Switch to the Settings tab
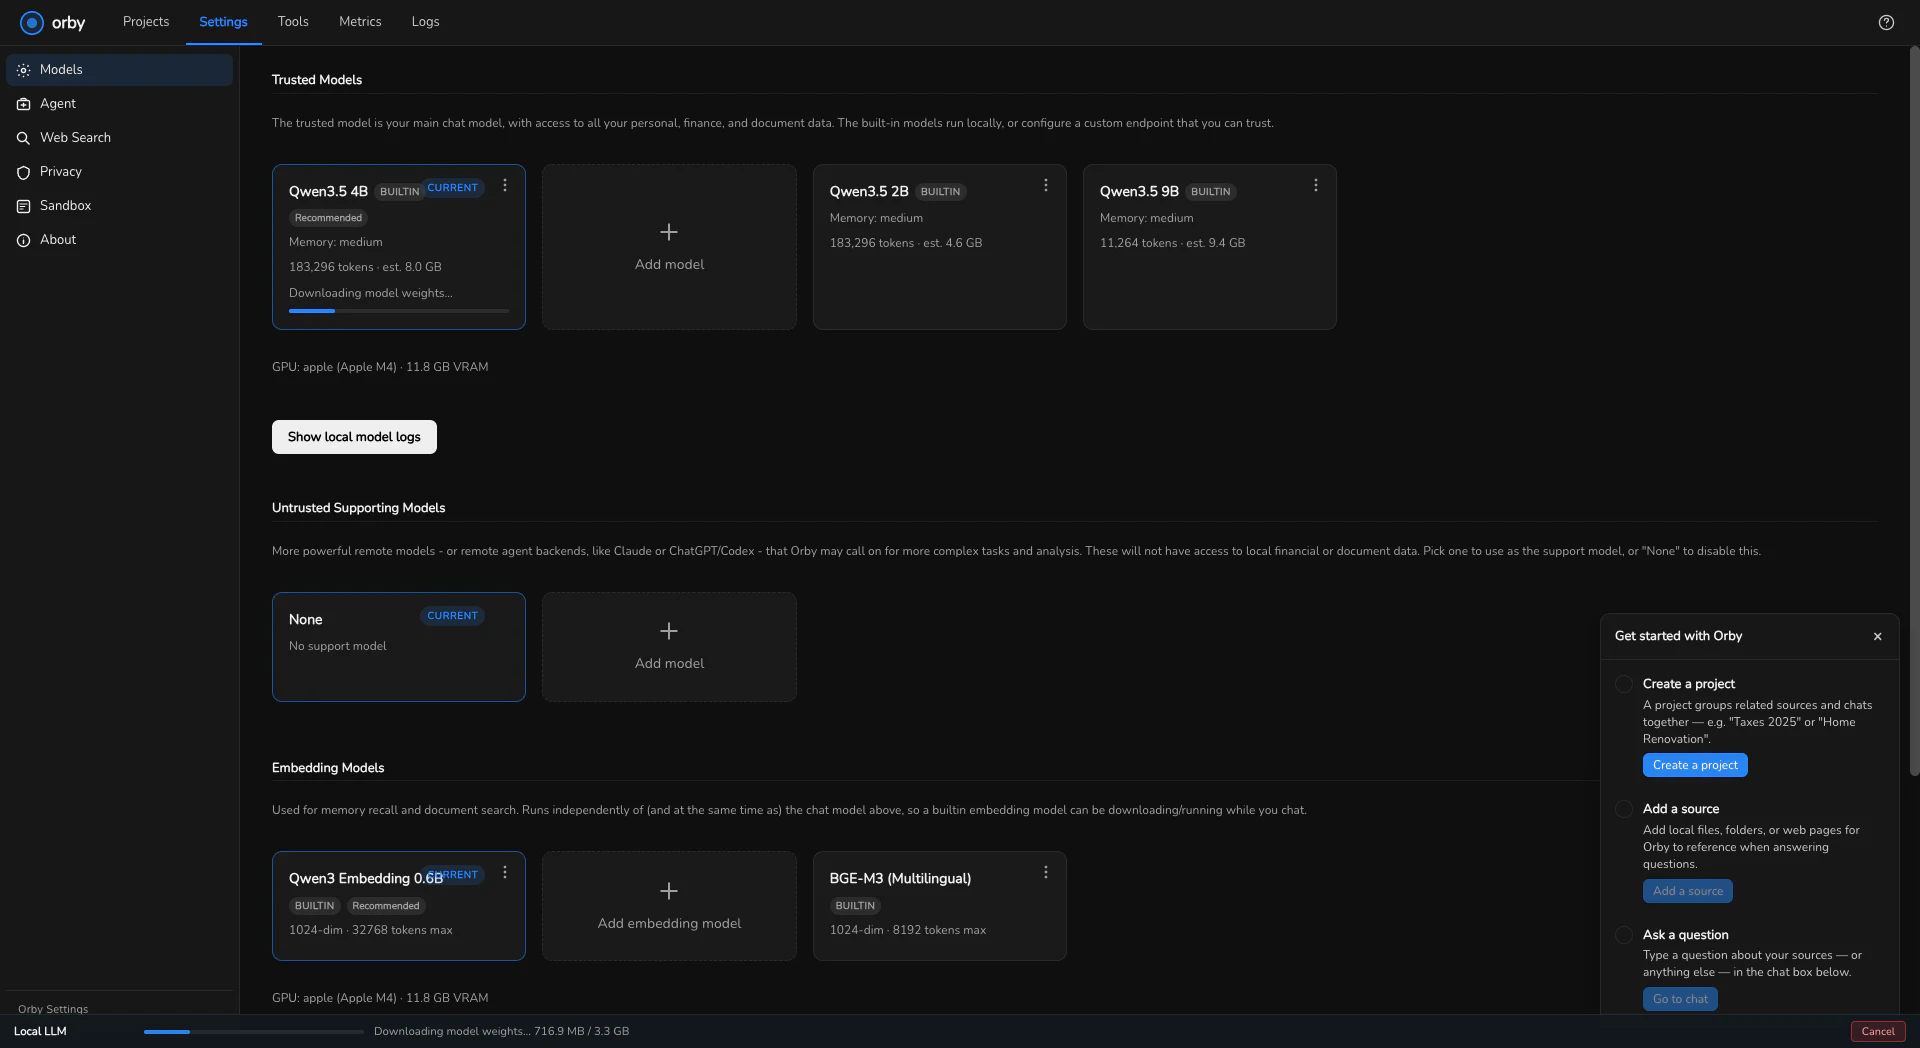 223,22
